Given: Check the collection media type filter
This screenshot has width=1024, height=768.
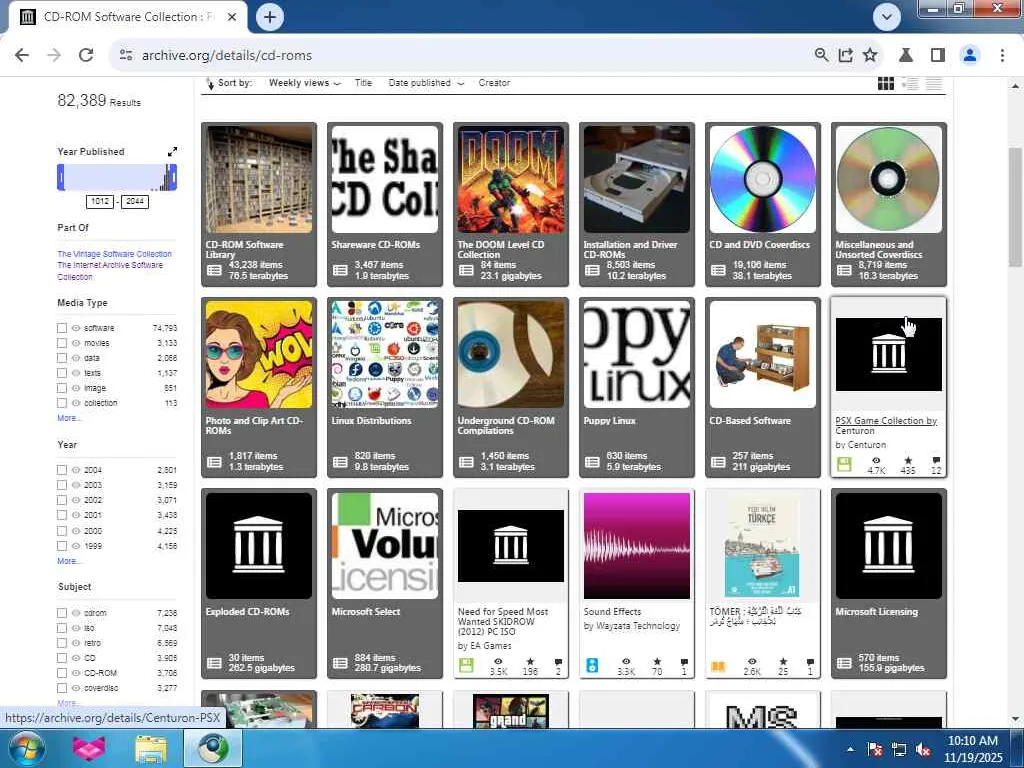Looking at the screenshot, I should click(62, 403).
